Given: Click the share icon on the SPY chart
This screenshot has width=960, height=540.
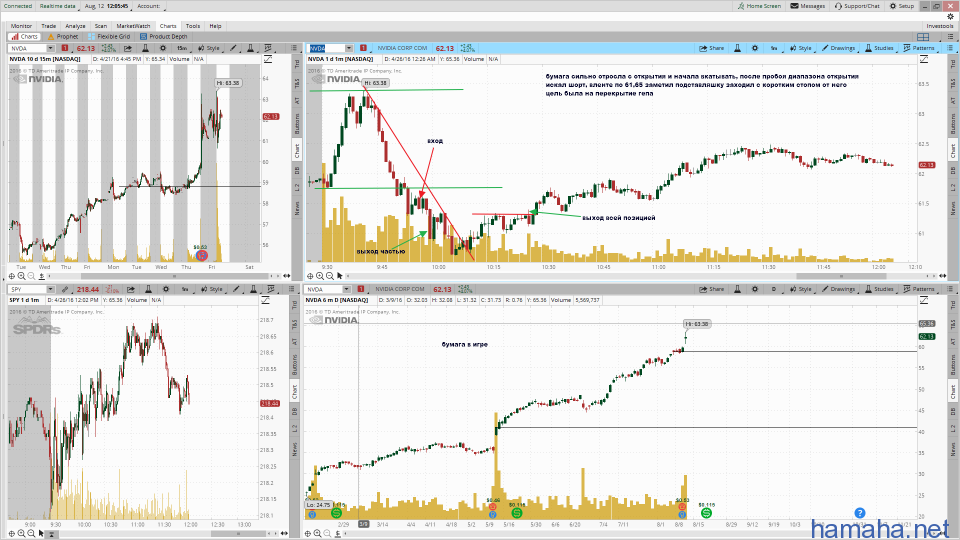Looking at the screenshot, I should point(130,290).
